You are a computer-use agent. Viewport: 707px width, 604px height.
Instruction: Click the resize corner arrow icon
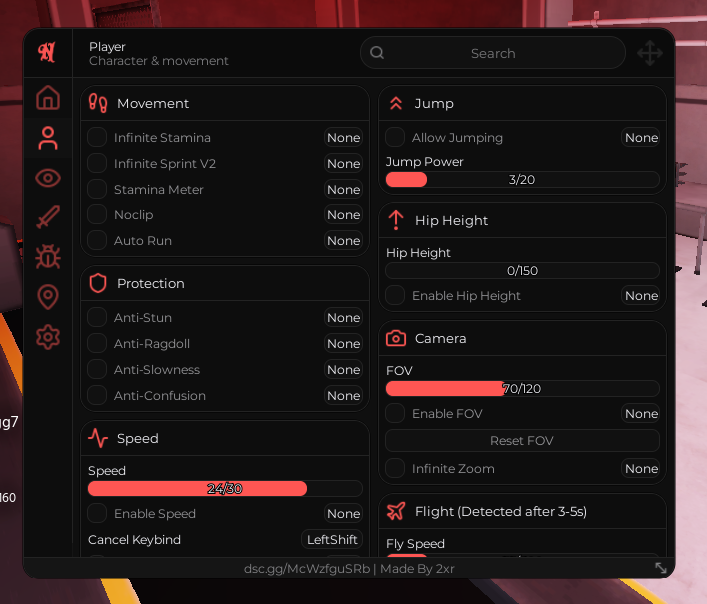[661, 568]
